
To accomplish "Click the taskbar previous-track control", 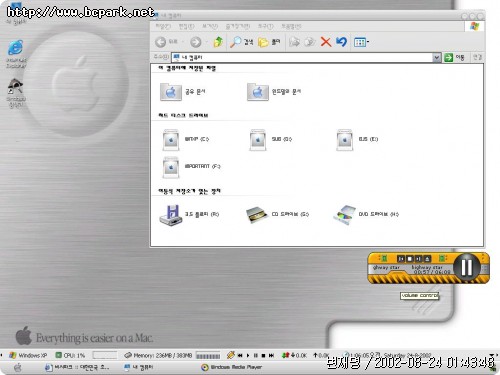I will click(x=240, y=356).
